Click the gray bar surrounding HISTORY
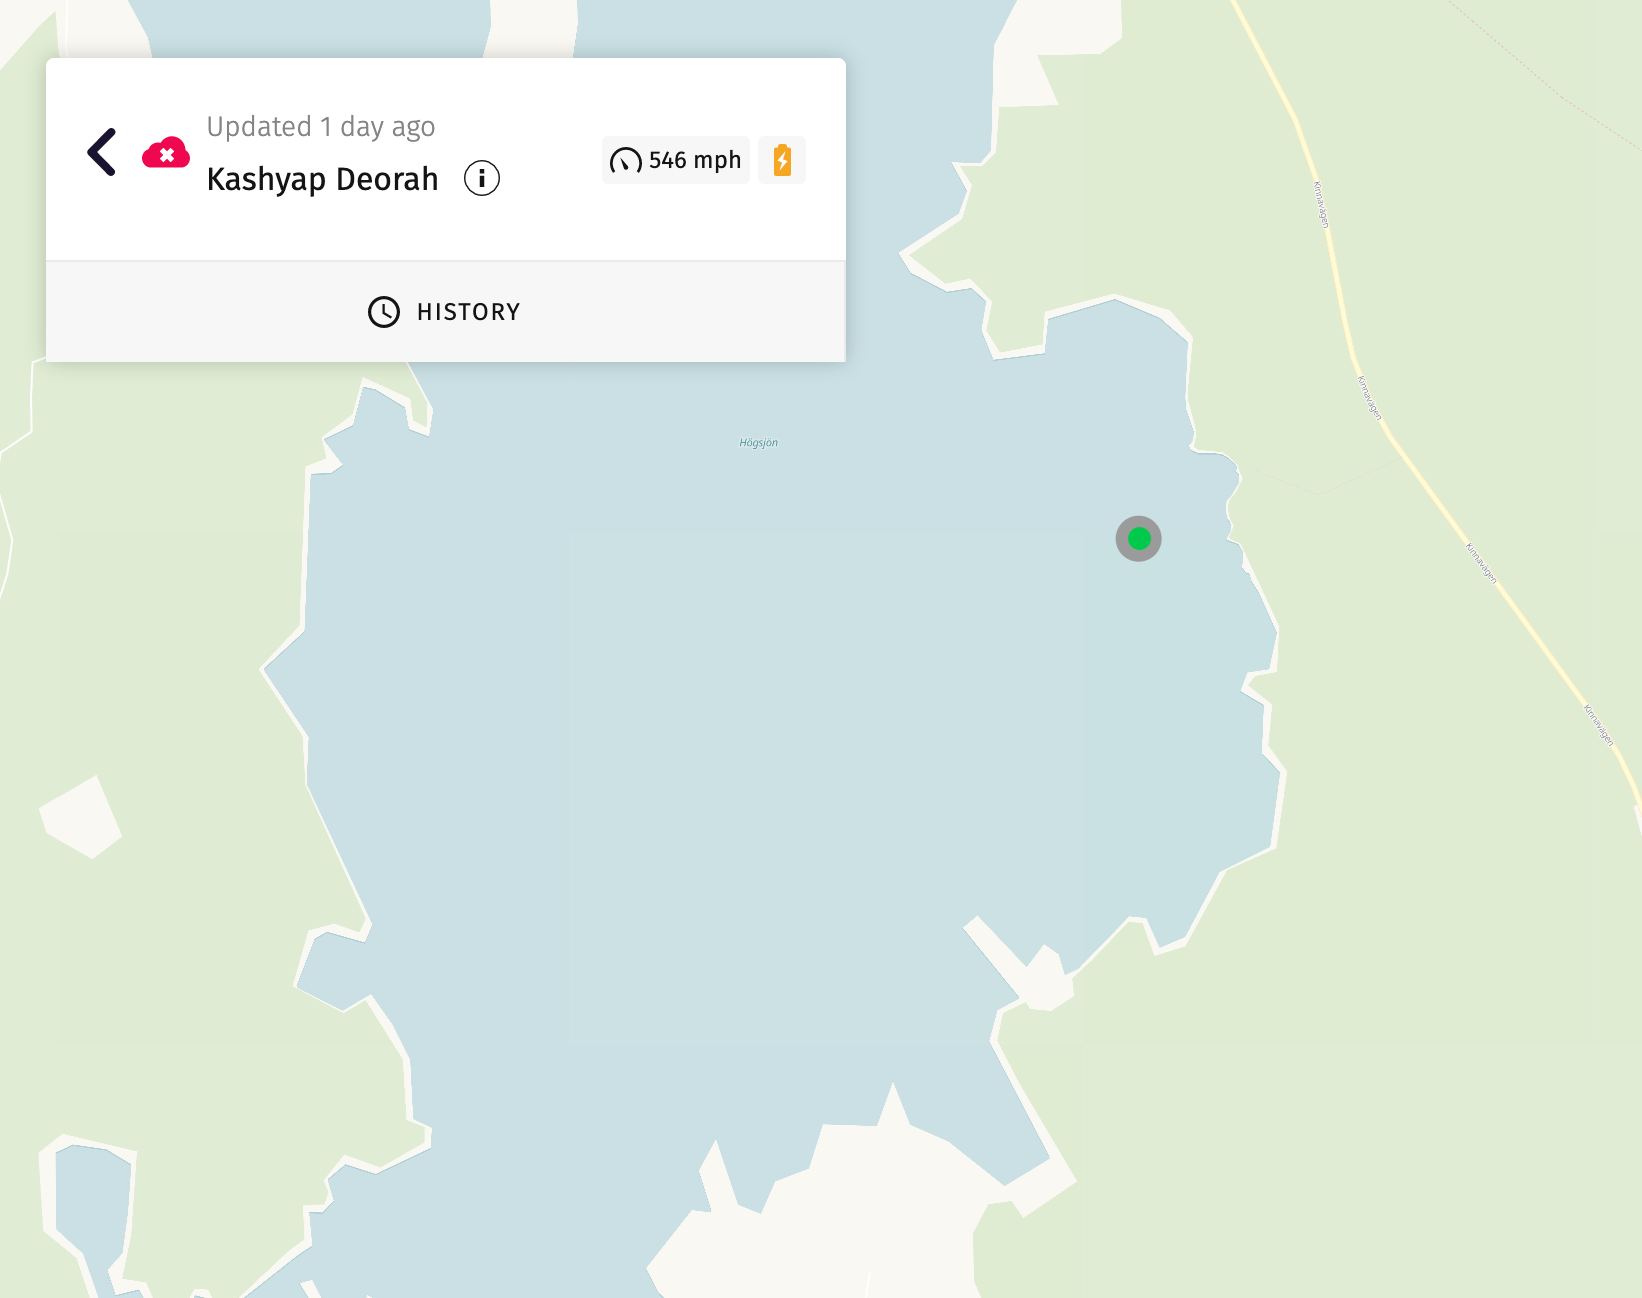 [x=446, y=312]
